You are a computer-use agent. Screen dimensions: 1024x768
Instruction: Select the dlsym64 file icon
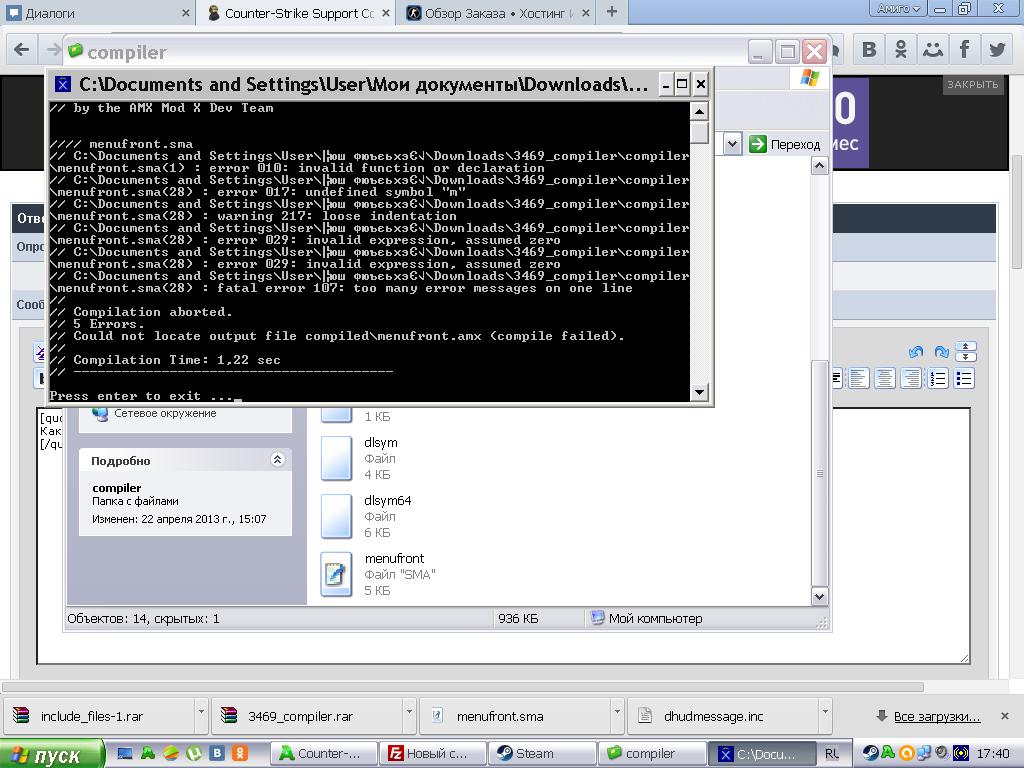[336, 516]
